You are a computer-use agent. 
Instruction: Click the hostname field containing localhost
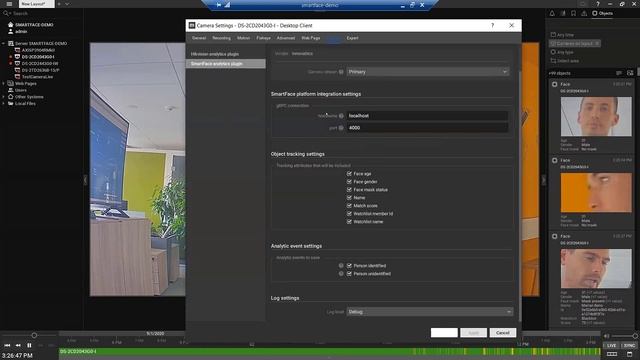[x=427, y=116]
